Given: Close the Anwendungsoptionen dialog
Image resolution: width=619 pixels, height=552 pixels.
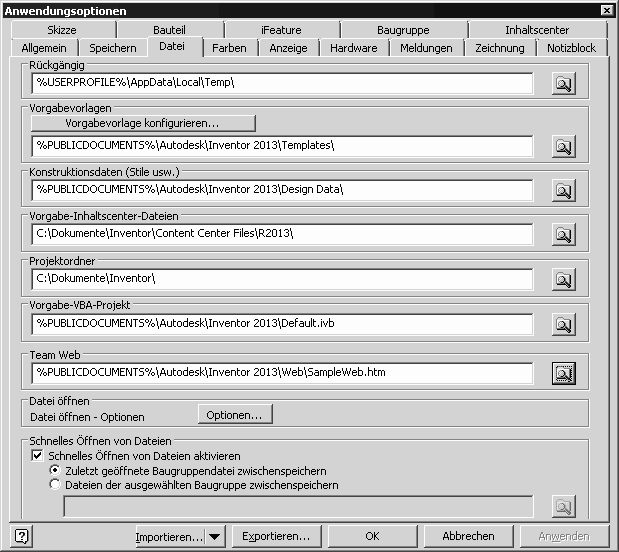Looking at the screenshot, I should click(x=606, y=11).
